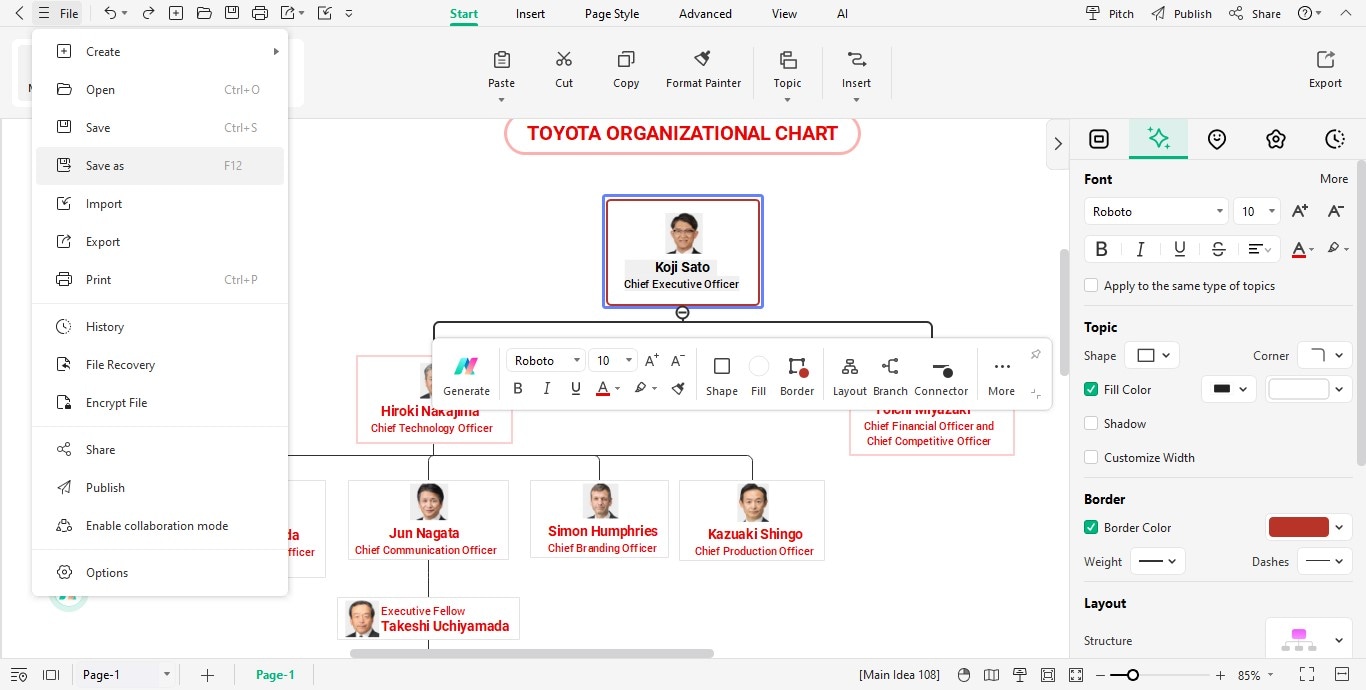
Task: Click the red Border Color swatch
Action: [1298, 527]
